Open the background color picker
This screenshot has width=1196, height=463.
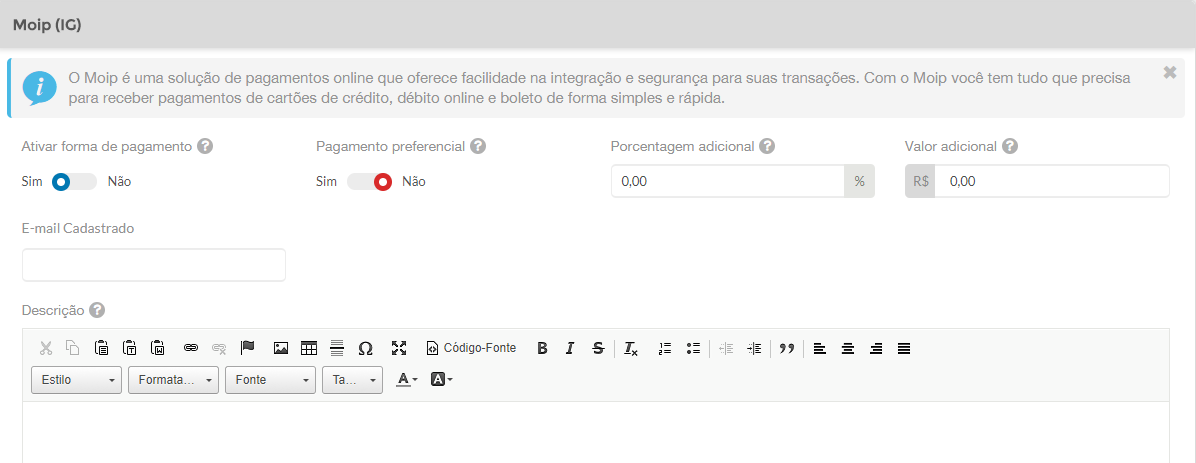coord(442,379)
